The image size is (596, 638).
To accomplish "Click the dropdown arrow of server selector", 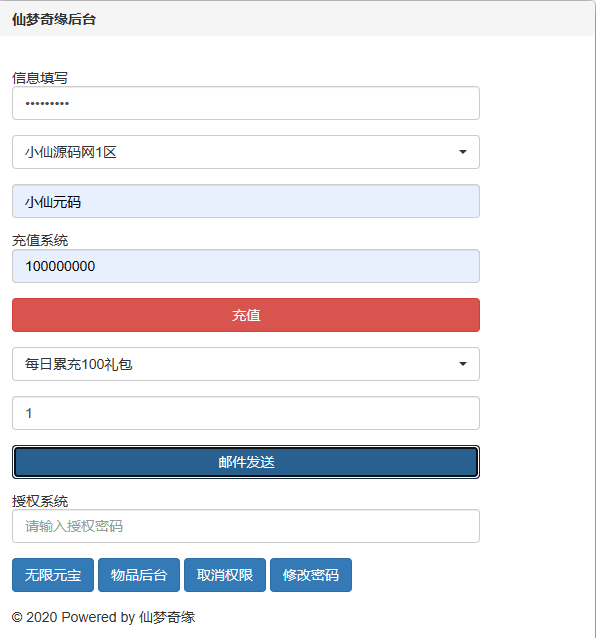I will [x=463, y=152].
